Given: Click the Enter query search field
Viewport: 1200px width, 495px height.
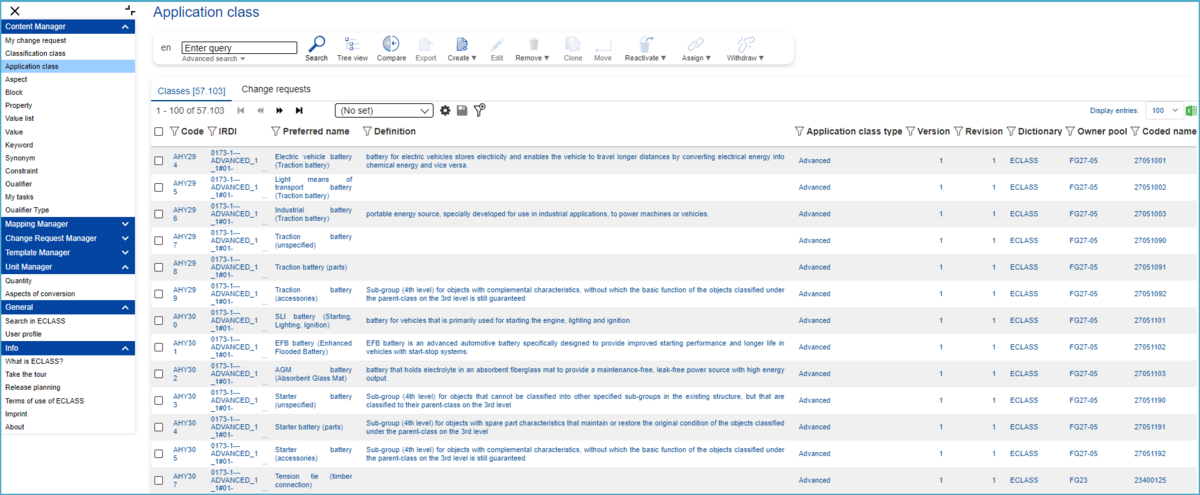Looking at the screenshot, I should pos(239,47).
